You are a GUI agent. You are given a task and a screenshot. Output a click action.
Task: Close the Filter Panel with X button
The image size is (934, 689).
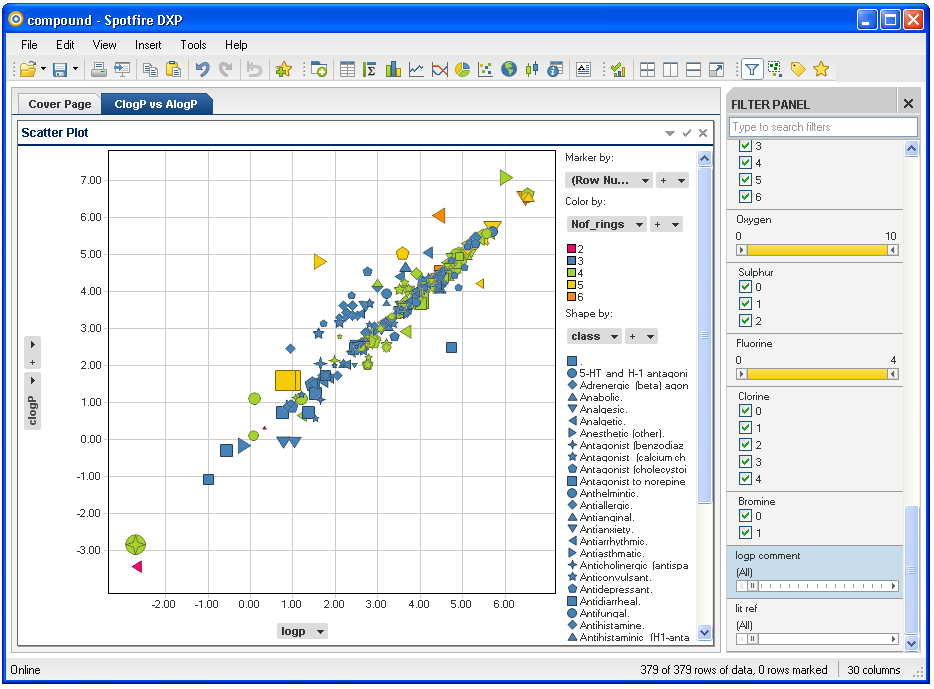point(908,104)
